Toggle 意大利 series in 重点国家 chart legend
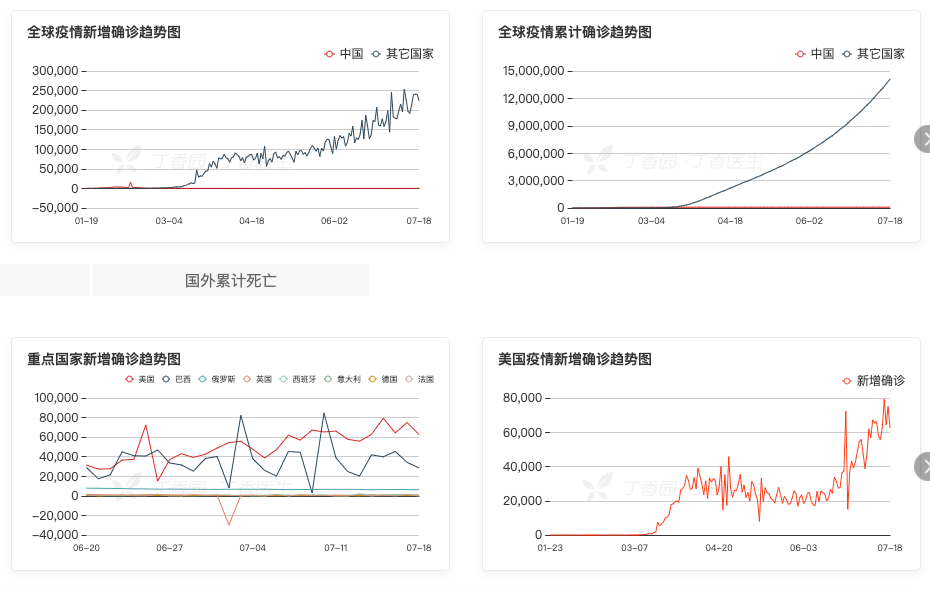The width and height of the screenshot is (930, 590). [342, 379]
